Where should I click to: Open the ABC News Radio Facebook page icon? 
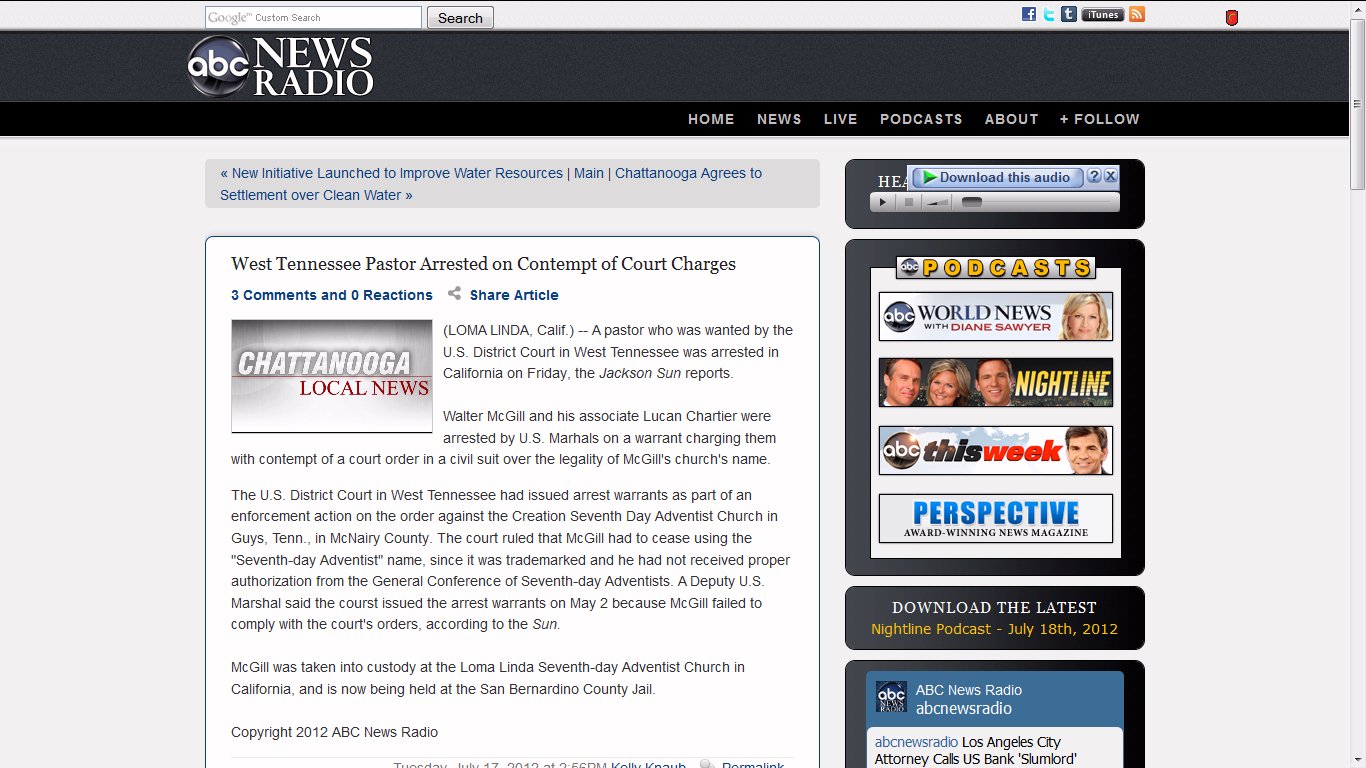click(x=1028, y=14)
